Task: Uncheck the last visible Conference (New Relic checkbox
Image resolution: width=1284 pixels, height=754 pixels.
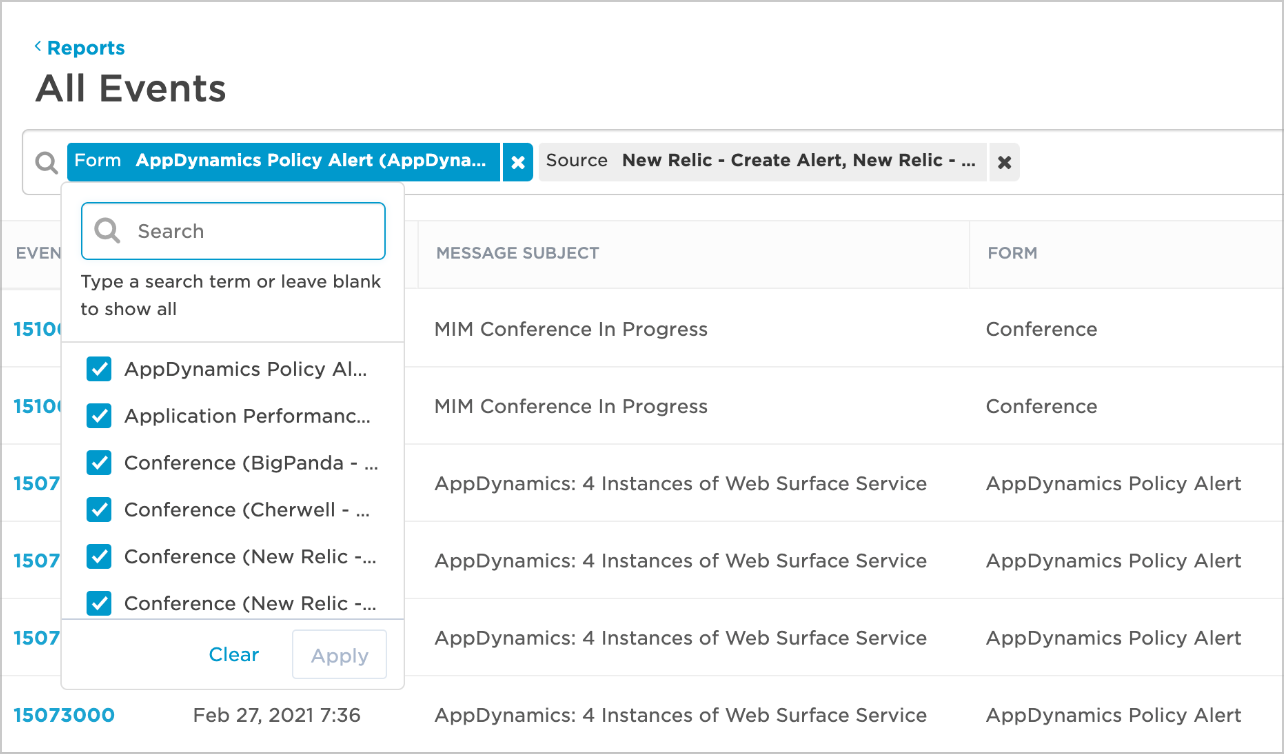Action: [x=99, y=603]
